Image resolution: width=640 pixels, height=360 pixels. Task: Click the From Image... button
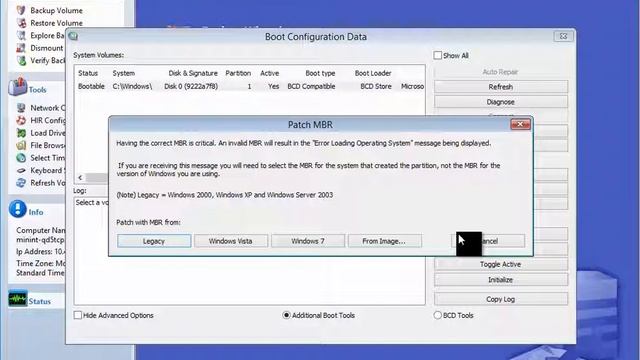tap(384, 241)
